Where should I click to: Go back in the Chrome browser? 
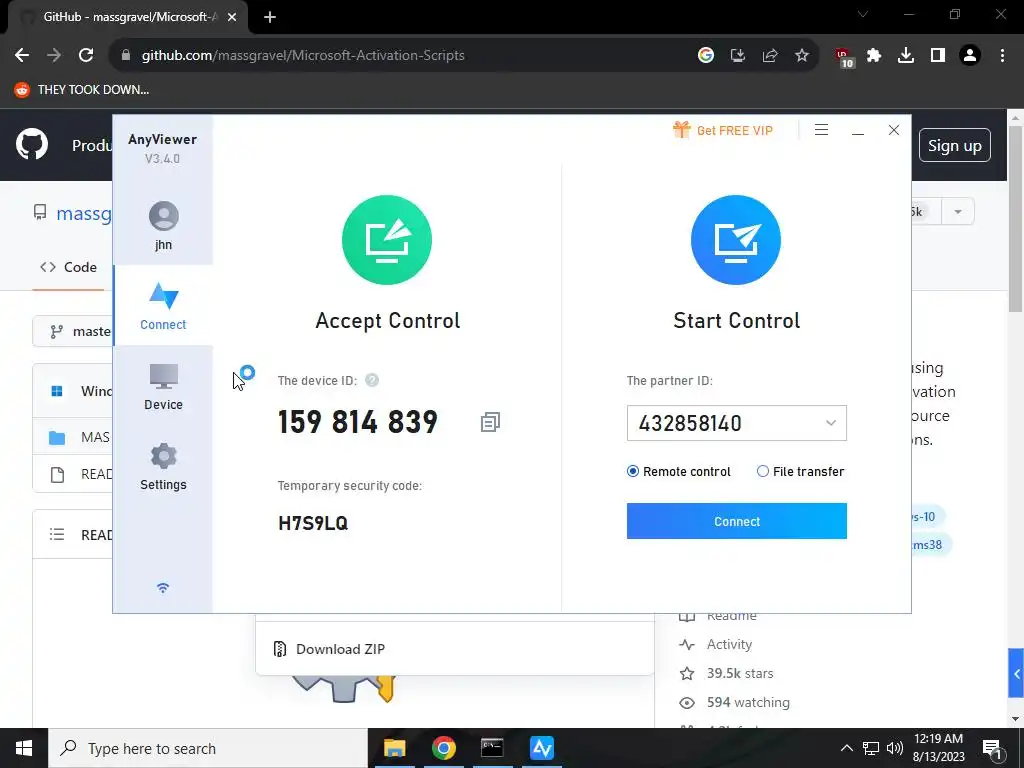tap(22, 56)
